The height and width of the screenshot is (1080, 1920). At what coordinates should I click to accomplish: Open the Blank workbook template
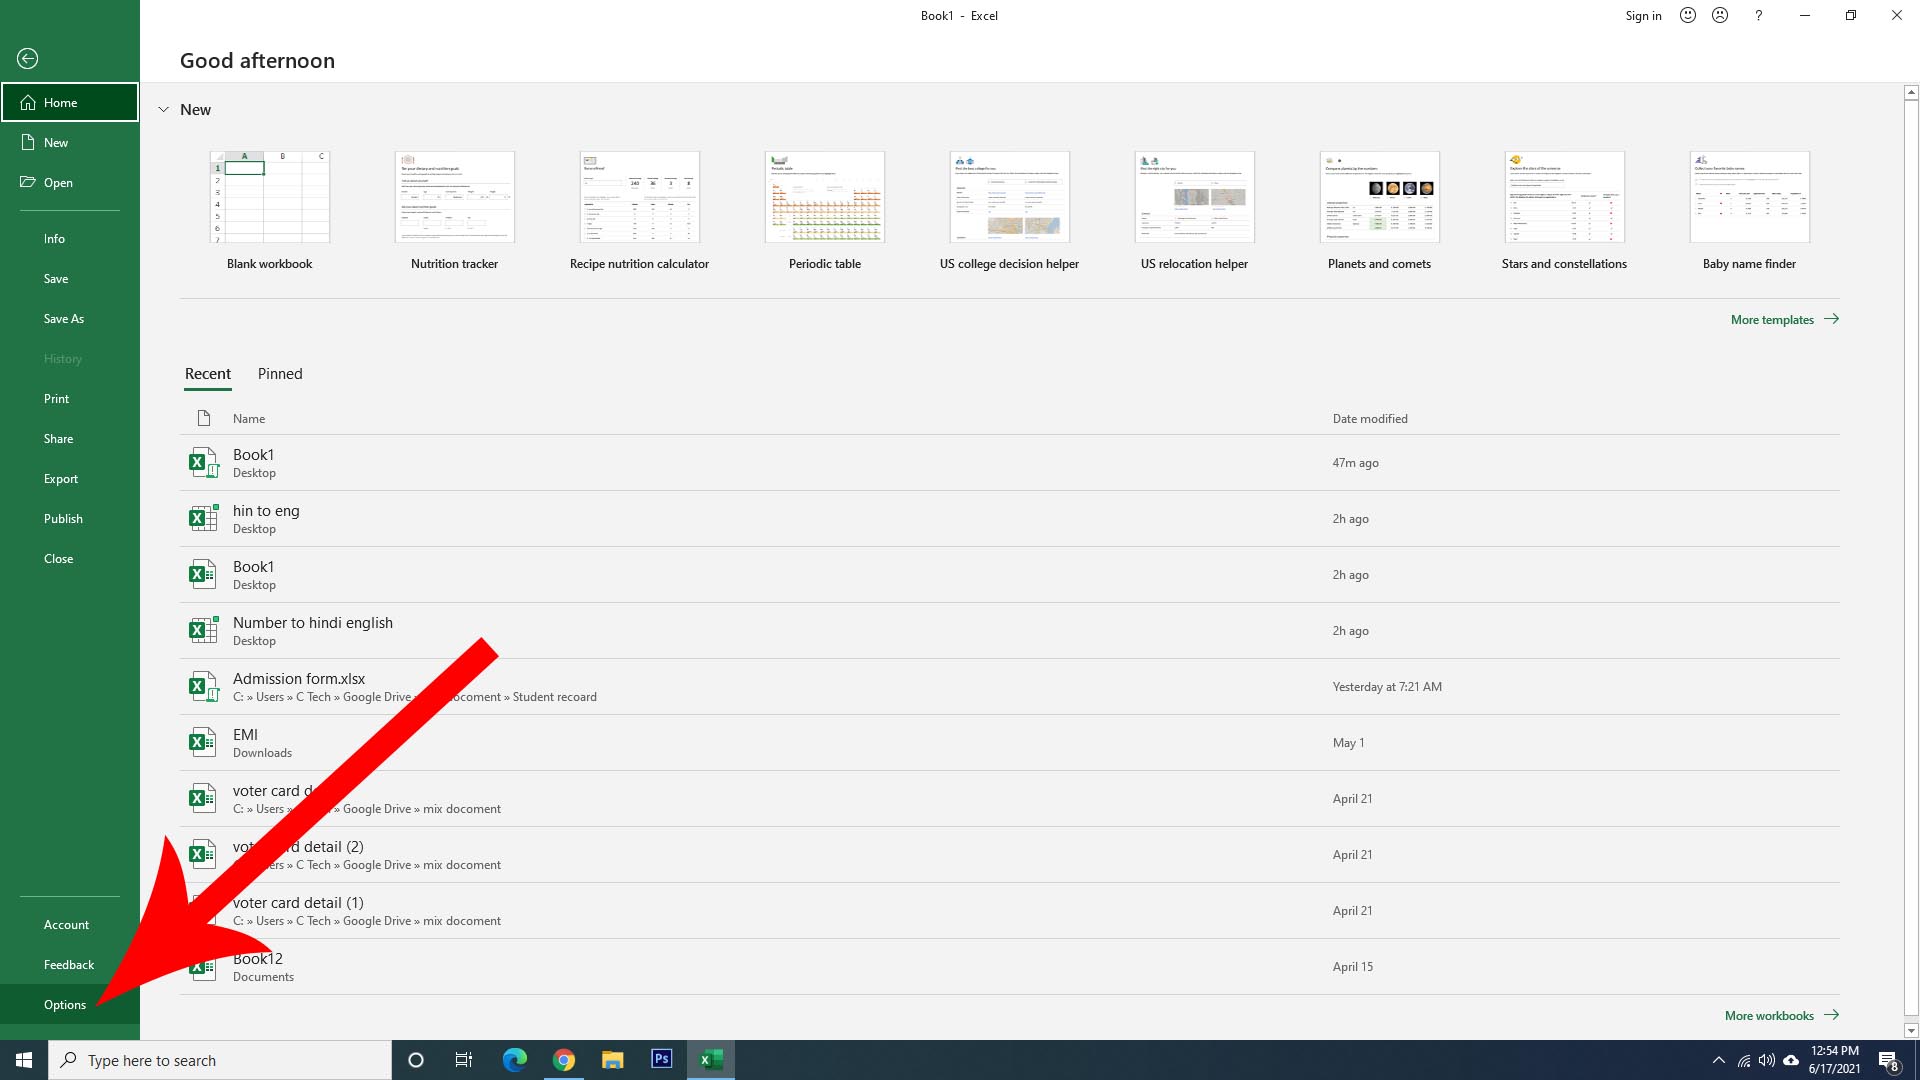tap(269, 197)
